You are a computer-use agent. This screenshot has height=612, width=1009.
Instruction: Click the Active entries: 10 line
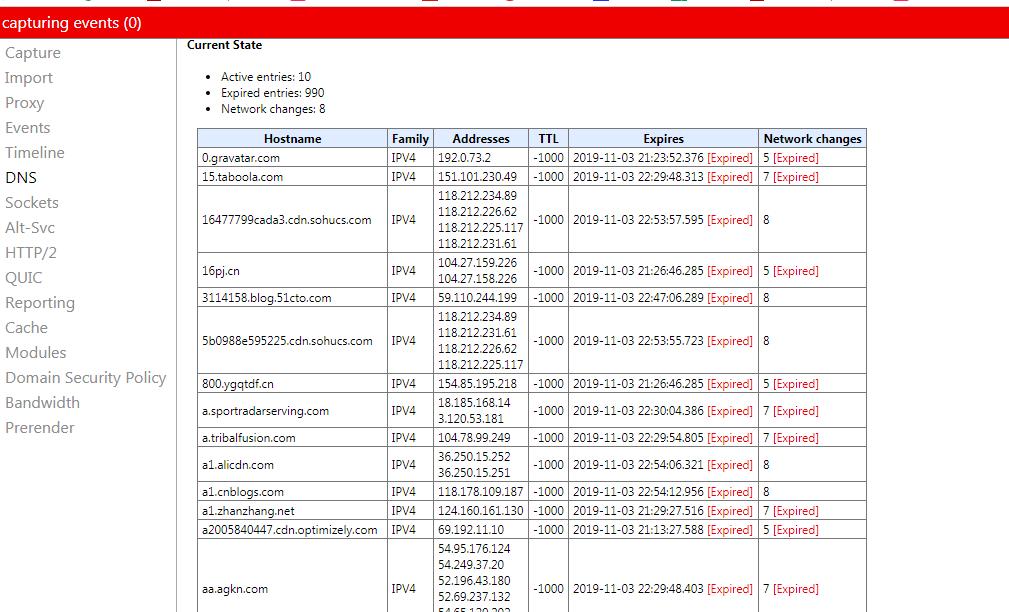coord(266,77)
